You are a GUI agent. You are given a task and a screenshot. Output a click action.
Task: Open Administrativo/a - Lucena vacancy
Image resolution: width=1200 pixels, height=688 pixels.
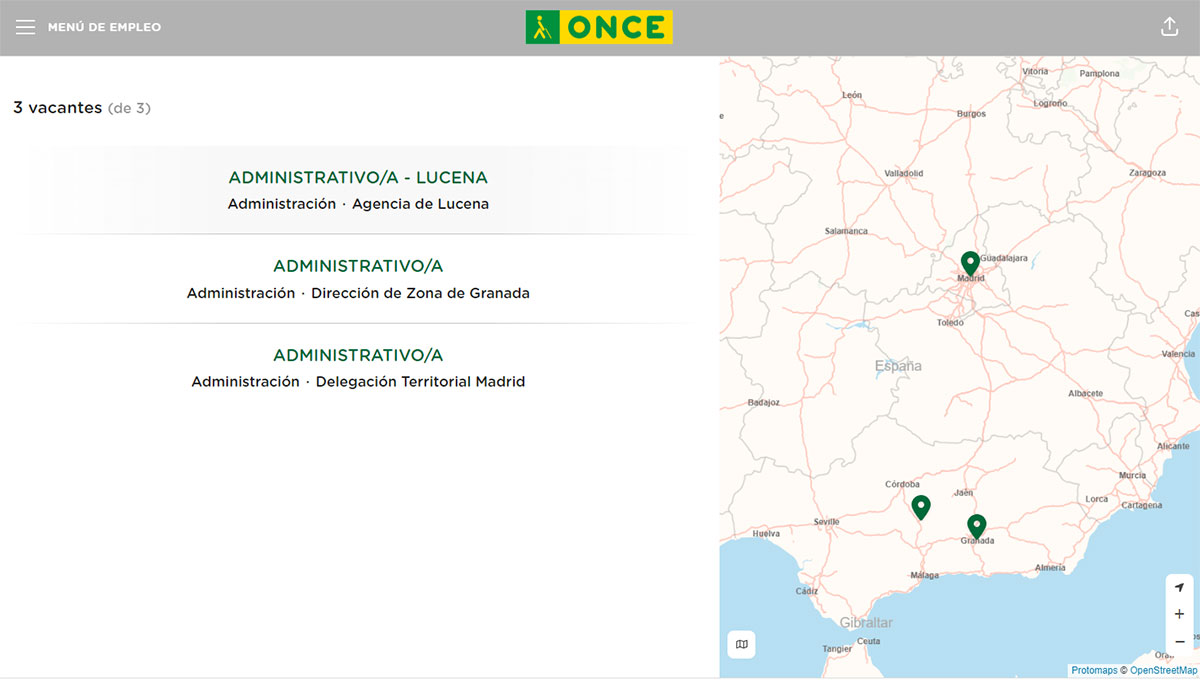(358, 178)
